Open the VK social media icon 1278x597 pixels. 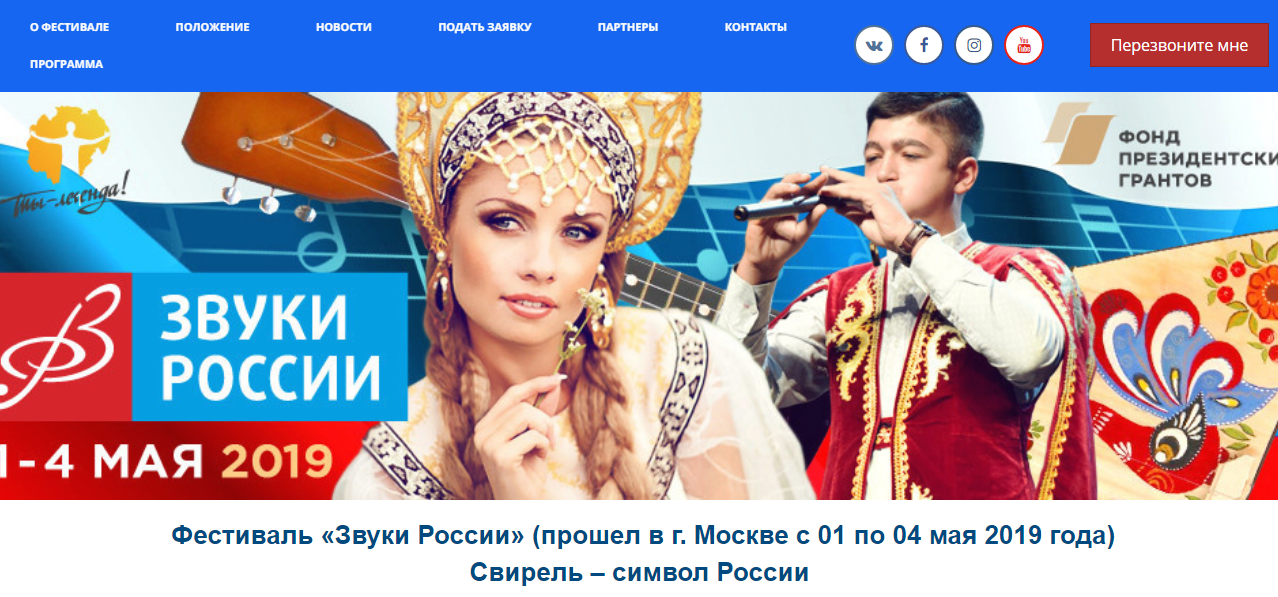874,45
